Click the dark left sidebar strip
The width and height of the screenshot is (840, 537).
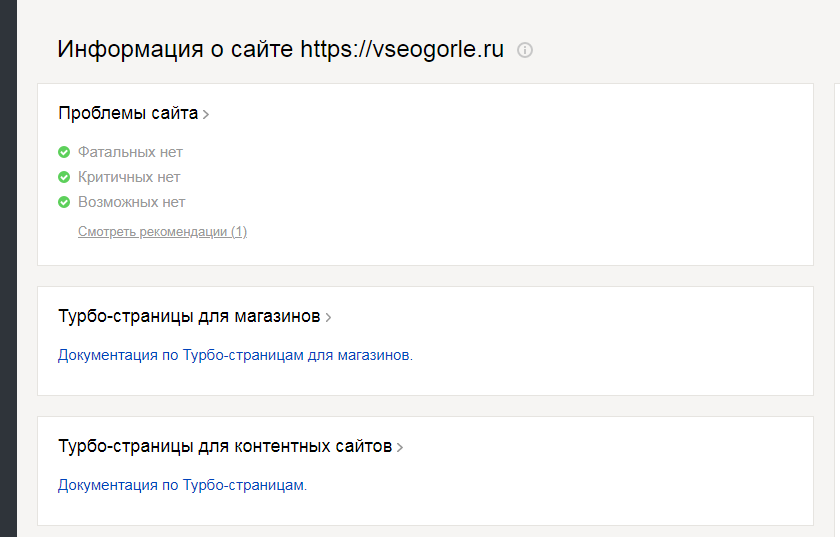[x=8, y=268]
